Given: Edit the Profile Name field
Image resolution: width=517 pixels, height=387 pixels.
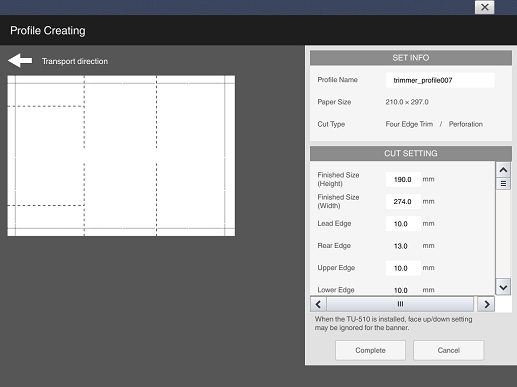Looking at the screenshot, I should click(x=440, y=80).
